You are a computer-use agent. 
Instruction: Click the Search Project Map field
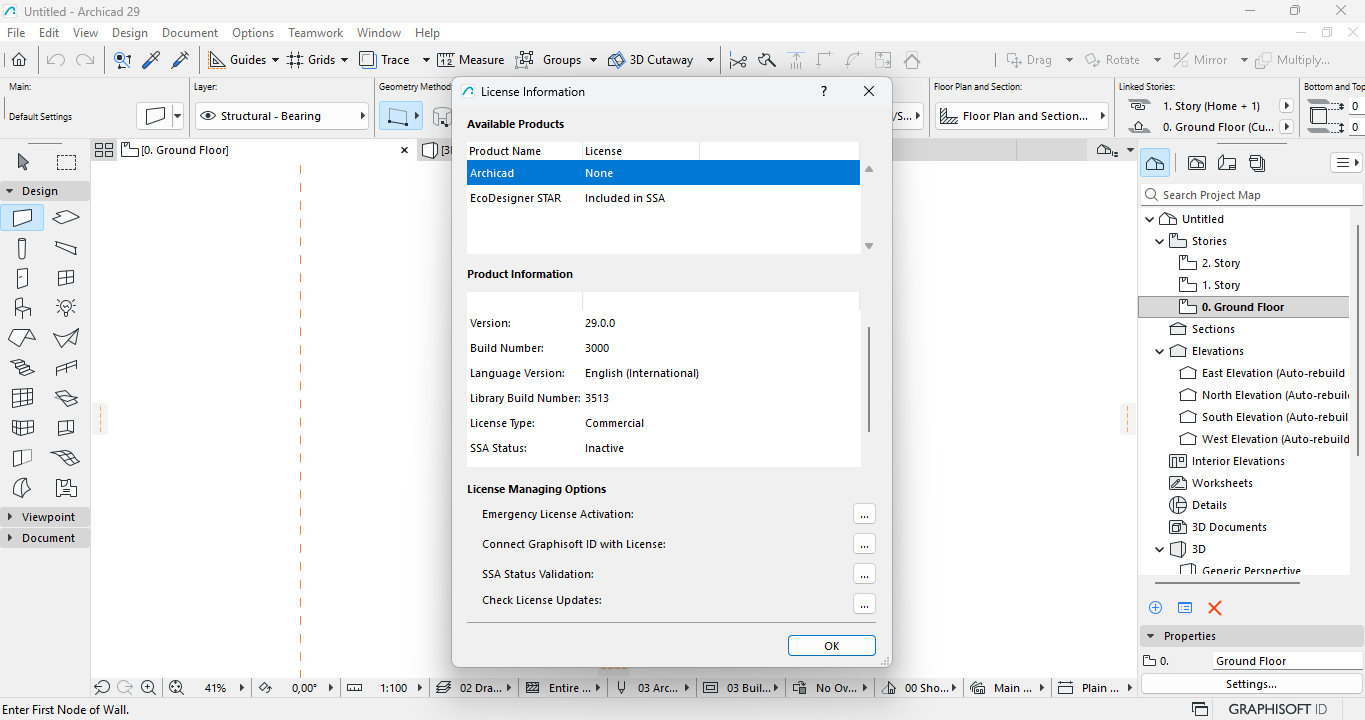point(1256,195)
